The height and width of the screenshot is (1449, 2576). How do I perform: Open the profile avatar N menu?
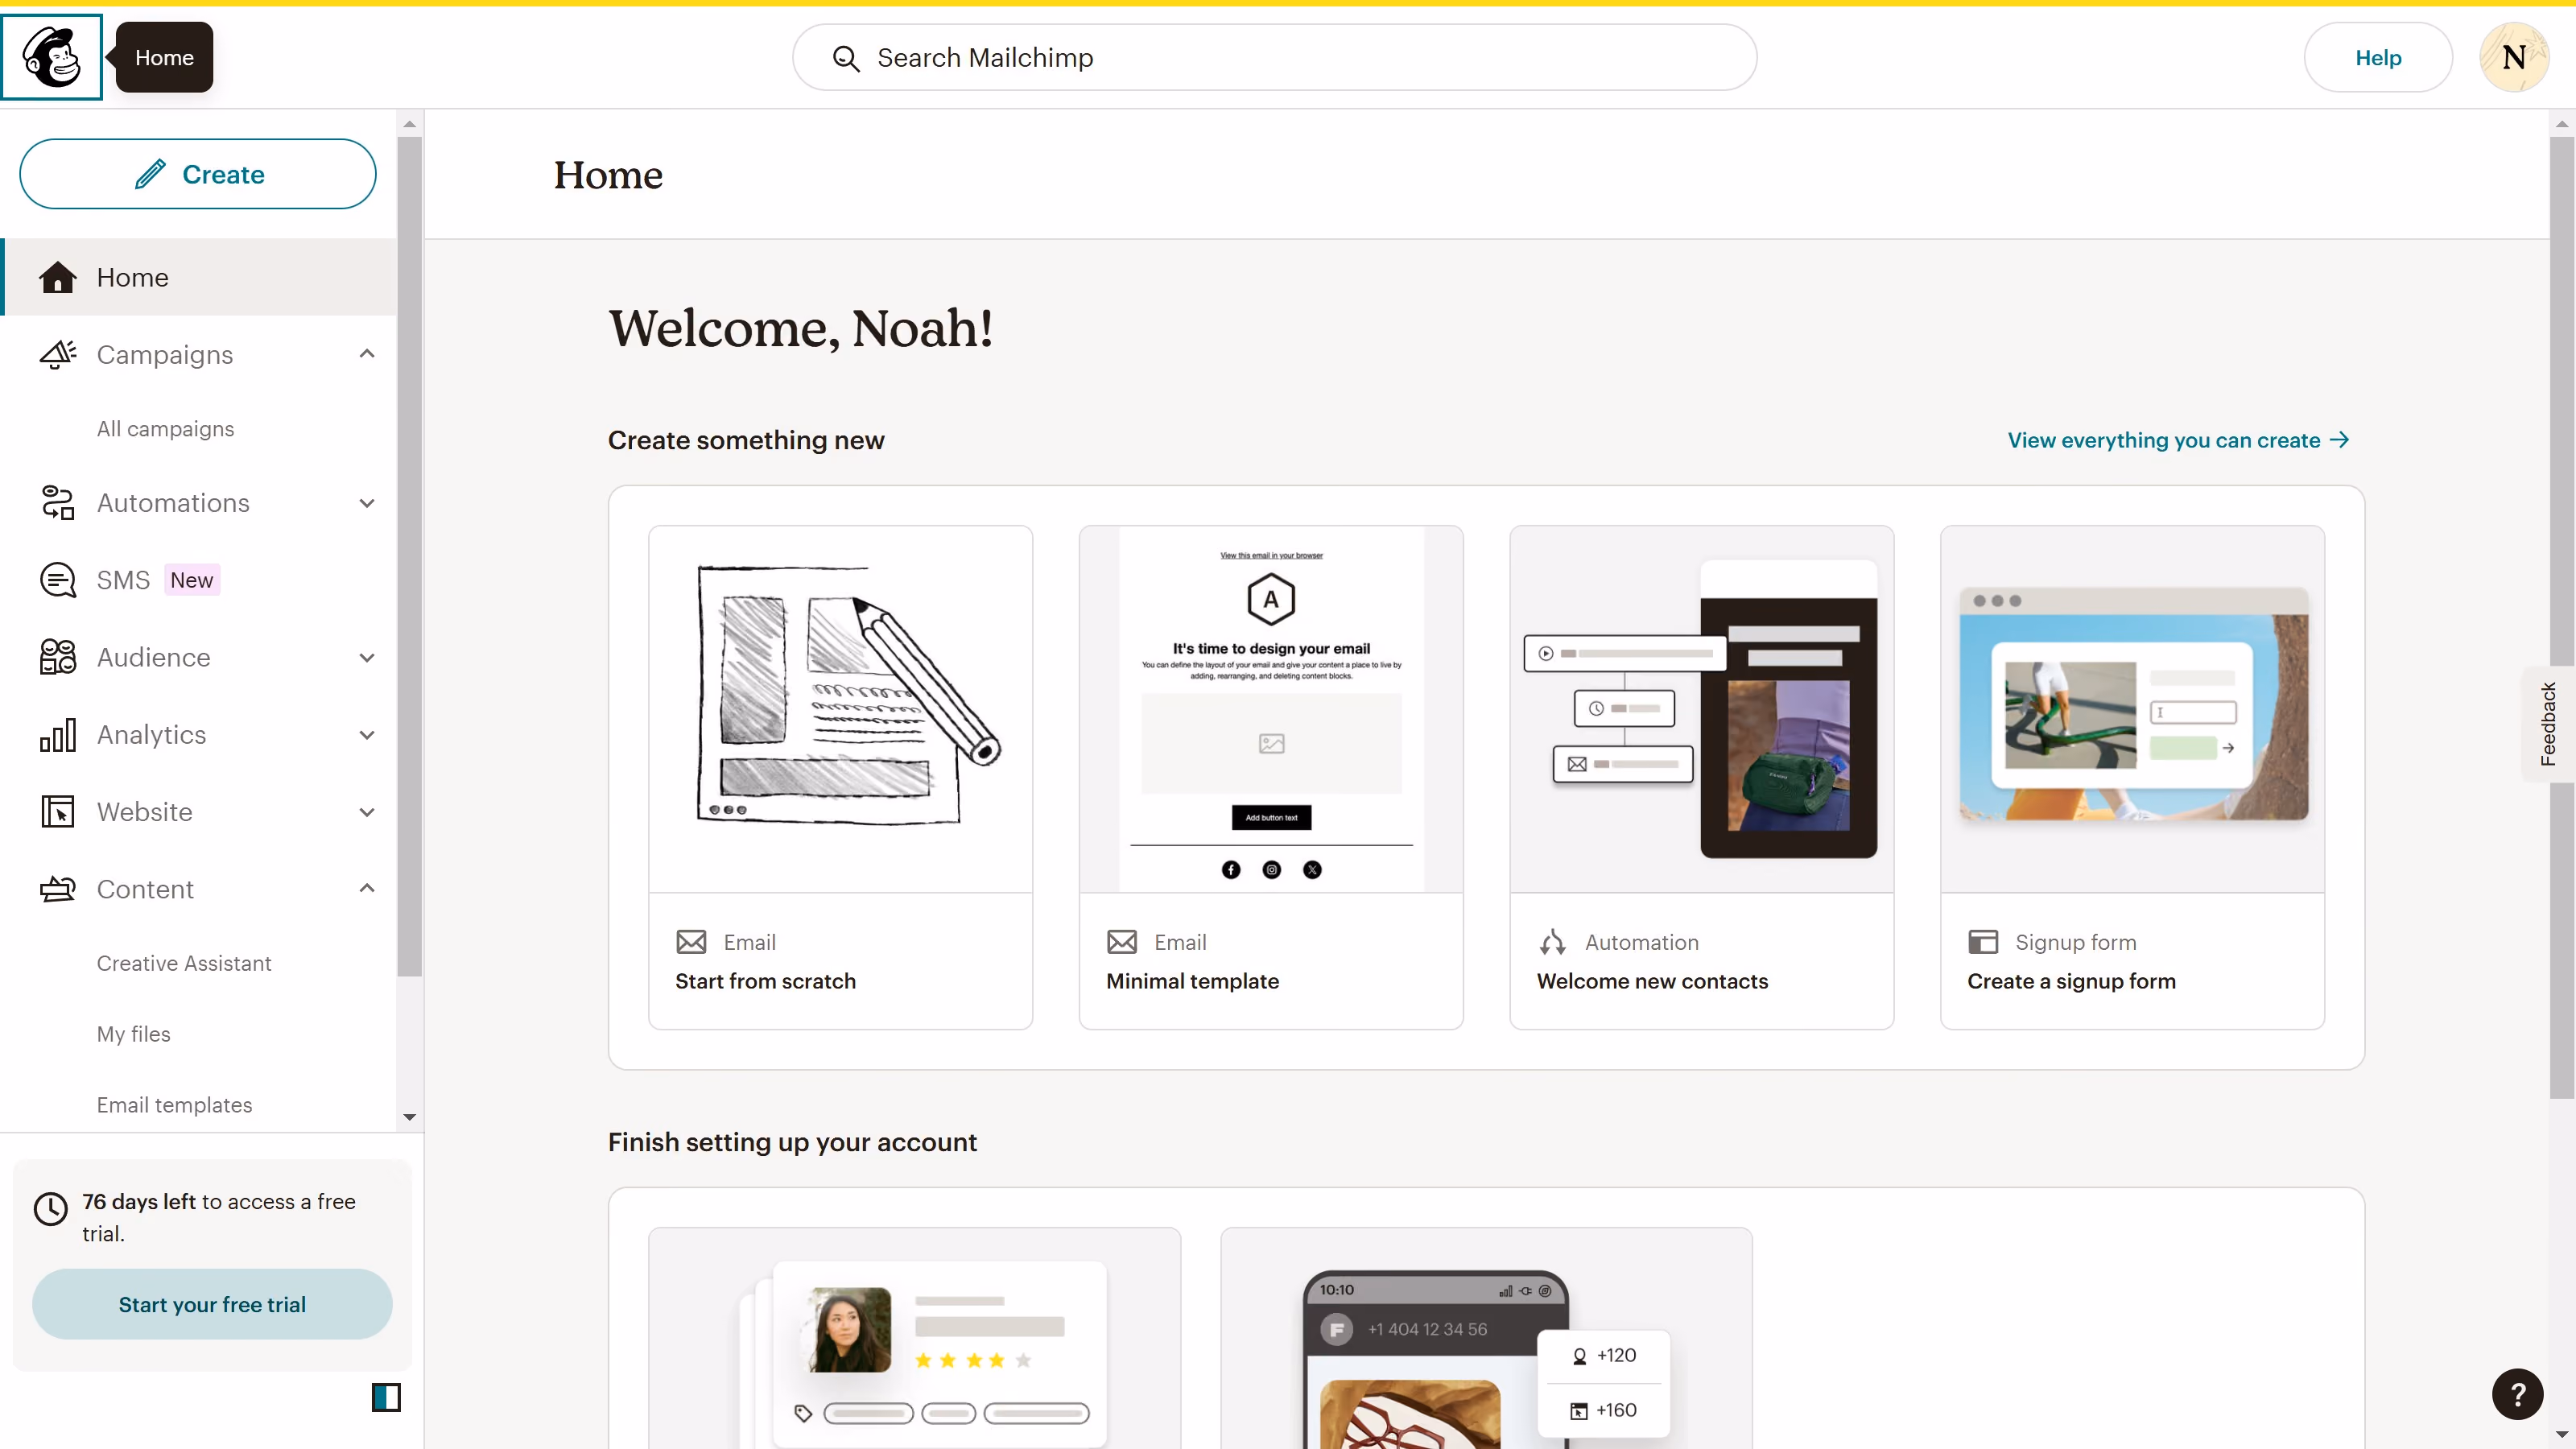coord(2514,58)
